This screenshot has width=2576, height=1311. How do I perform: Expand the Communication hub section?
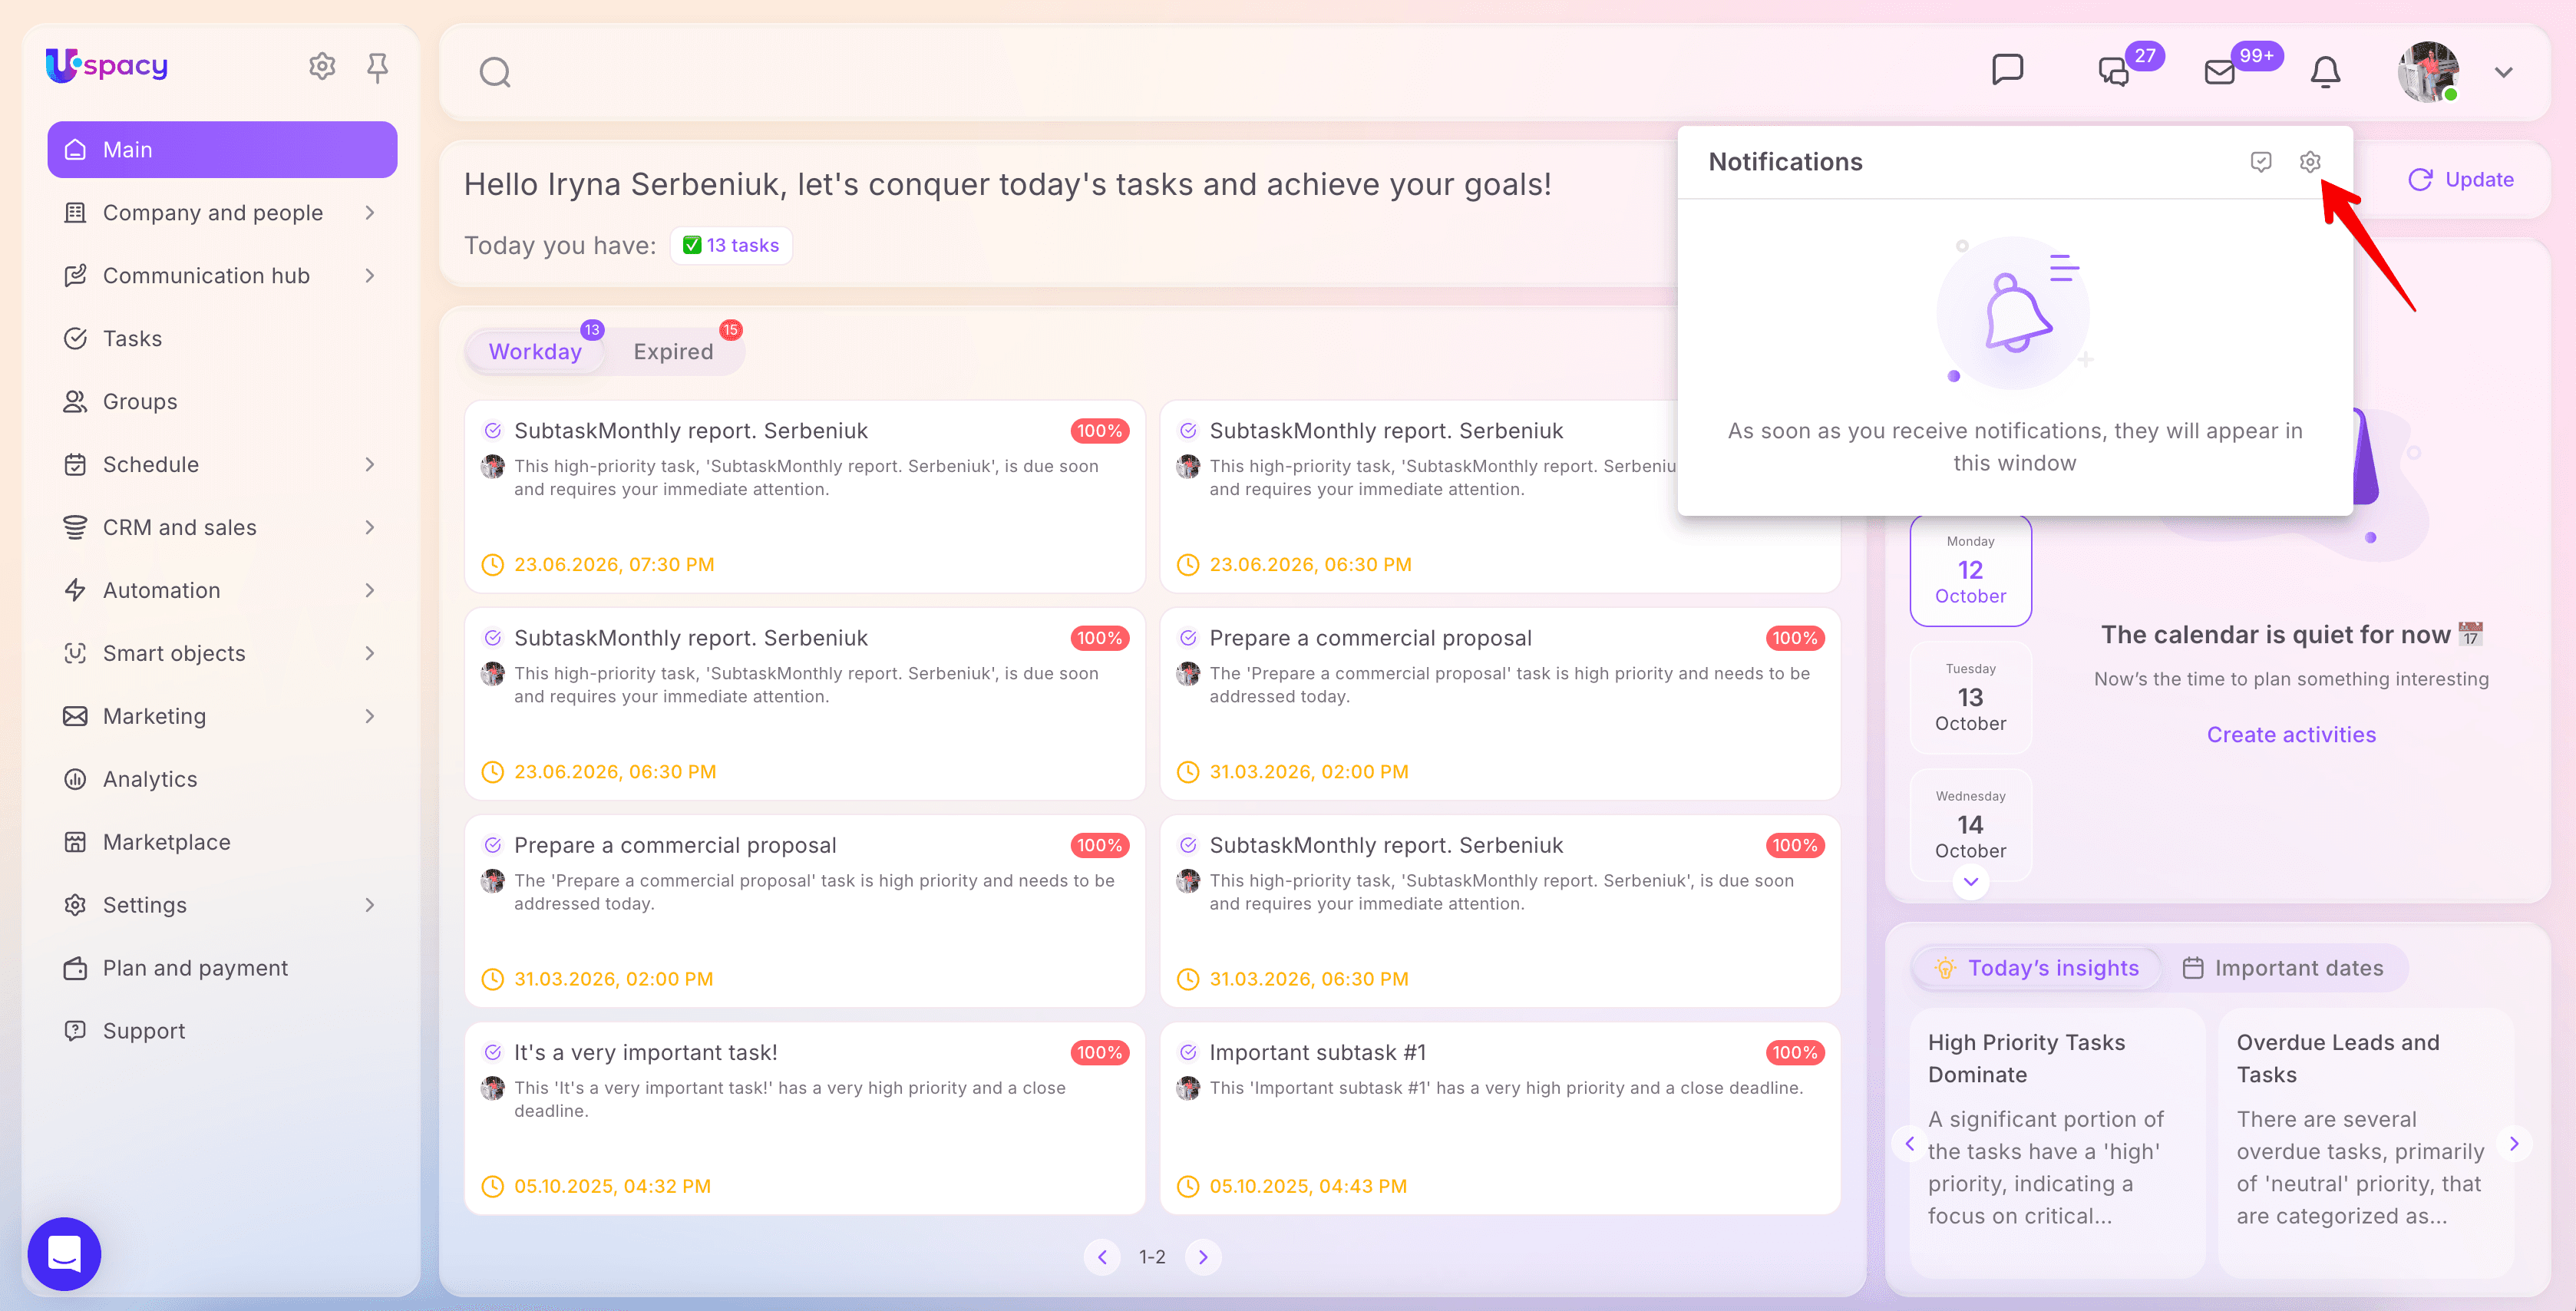click(x=222, y=275)
